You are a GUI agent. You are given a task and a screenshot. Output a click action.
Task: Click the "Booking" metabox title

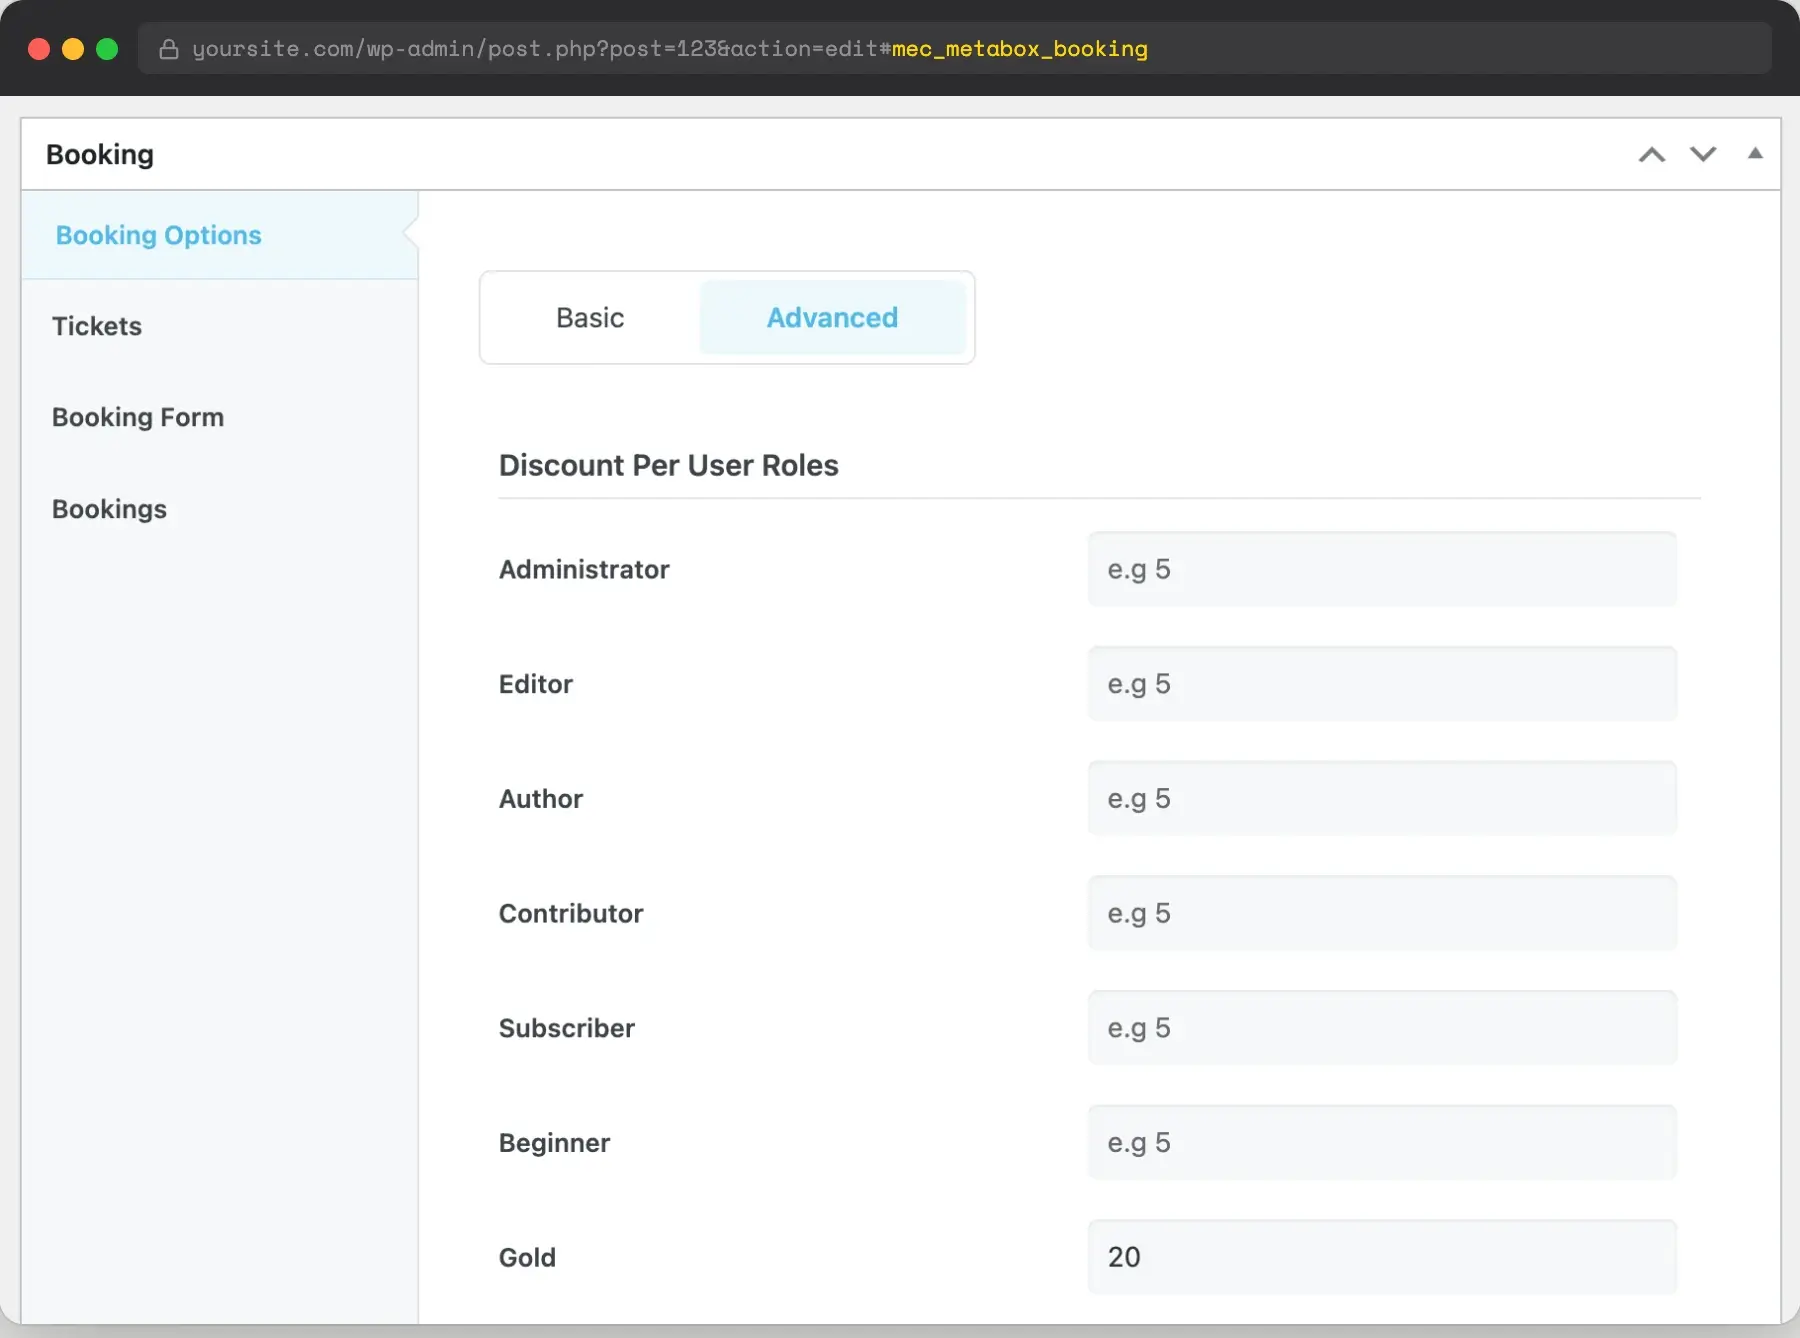(100, 155)
